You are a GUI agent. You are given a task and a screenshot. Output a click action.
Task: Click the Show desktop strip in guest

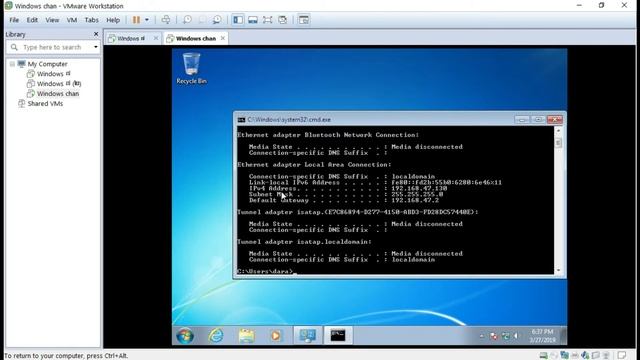point(564,336)
